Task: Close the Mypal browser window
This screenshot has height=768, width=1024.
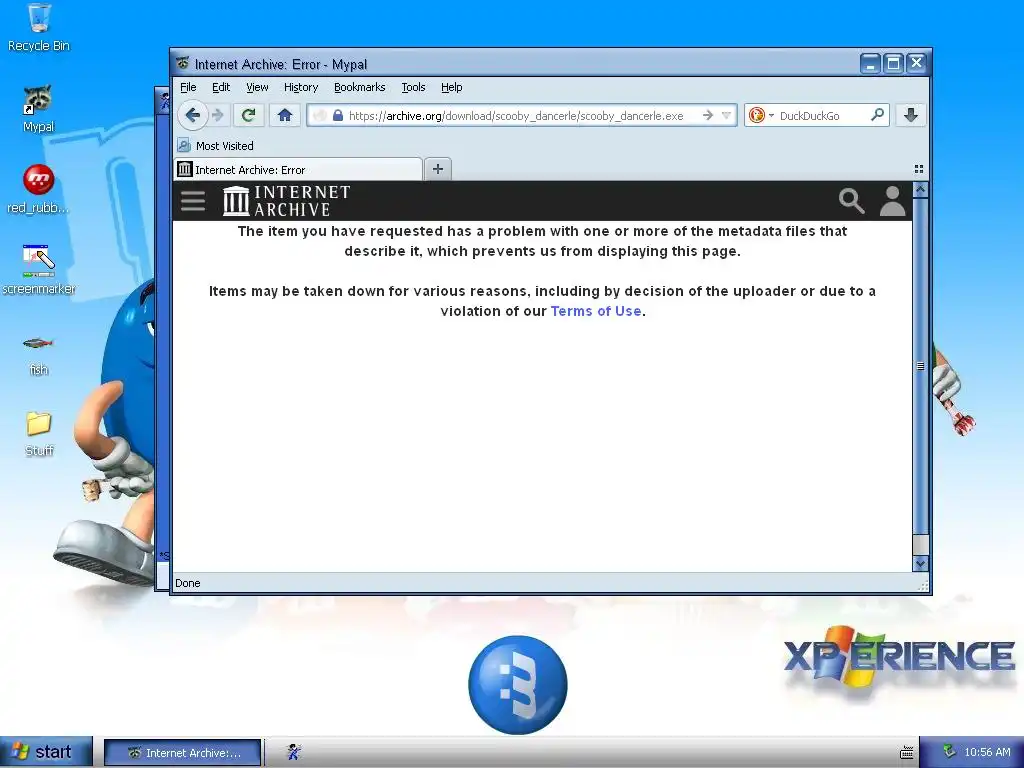Action: [916, 63]
